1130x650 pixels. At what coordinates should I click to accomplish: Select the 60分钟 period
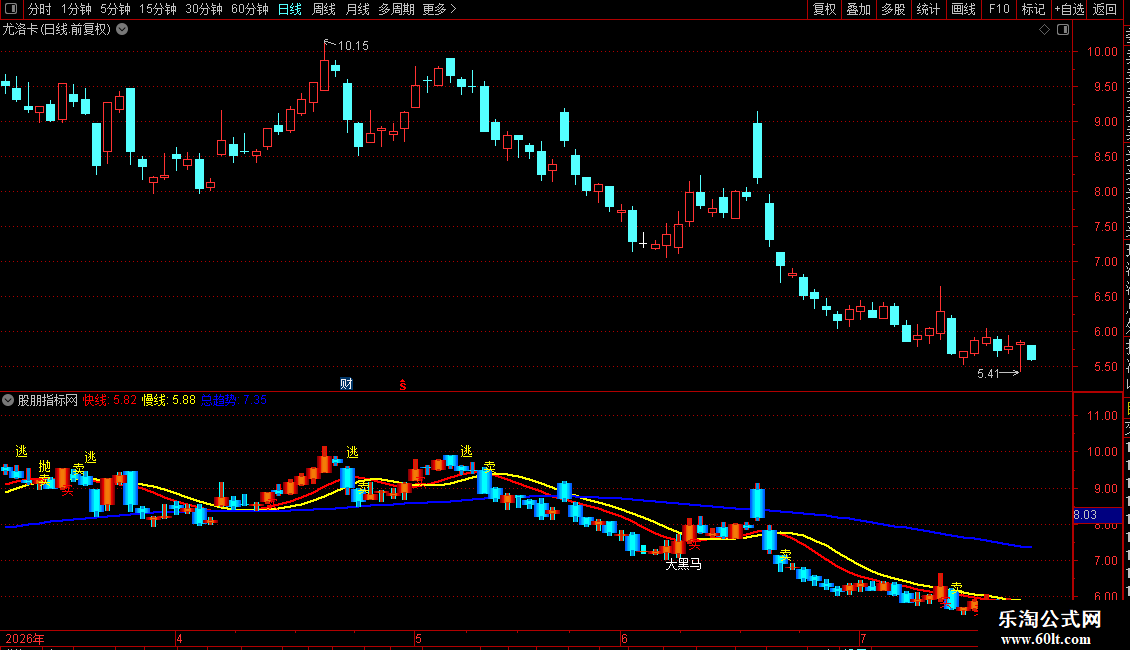[250, 9]
